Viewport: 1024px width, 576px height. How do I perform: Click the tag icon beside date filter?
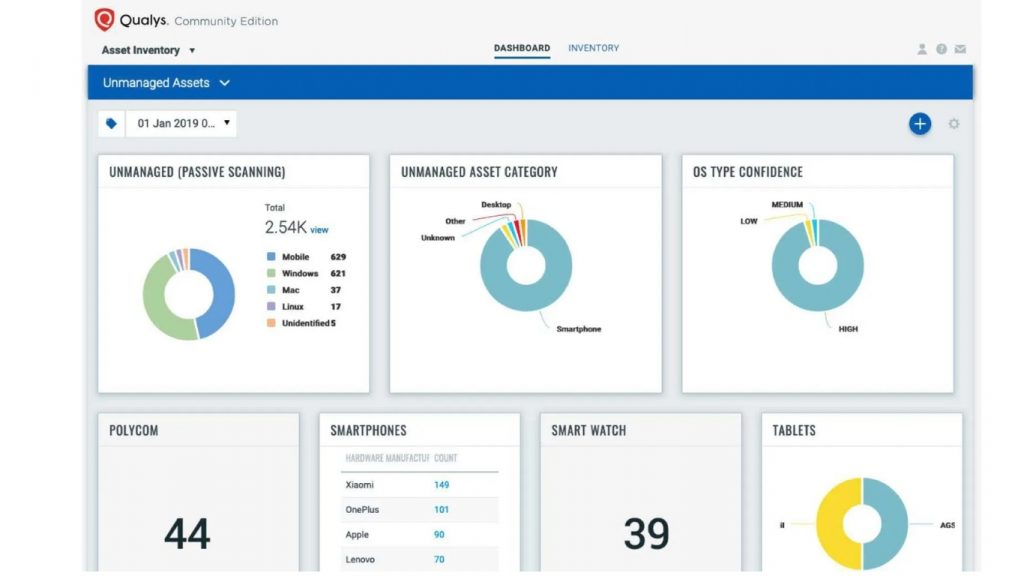click(x=113, y=123)
